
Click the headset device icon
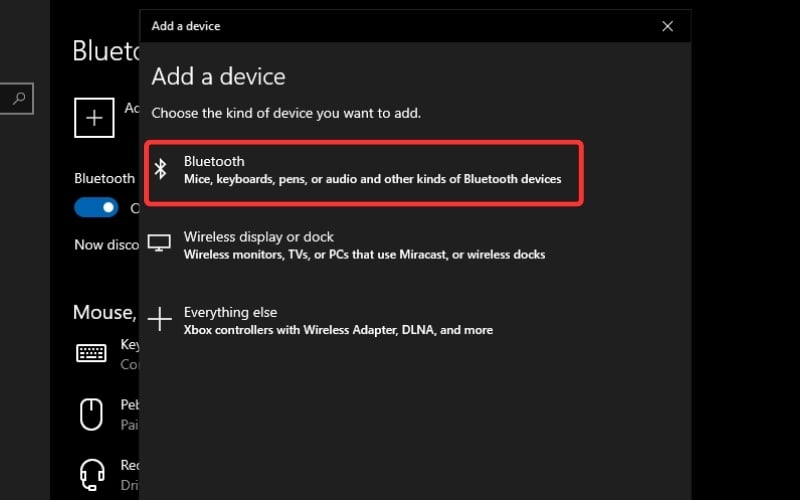coord(91,471)
